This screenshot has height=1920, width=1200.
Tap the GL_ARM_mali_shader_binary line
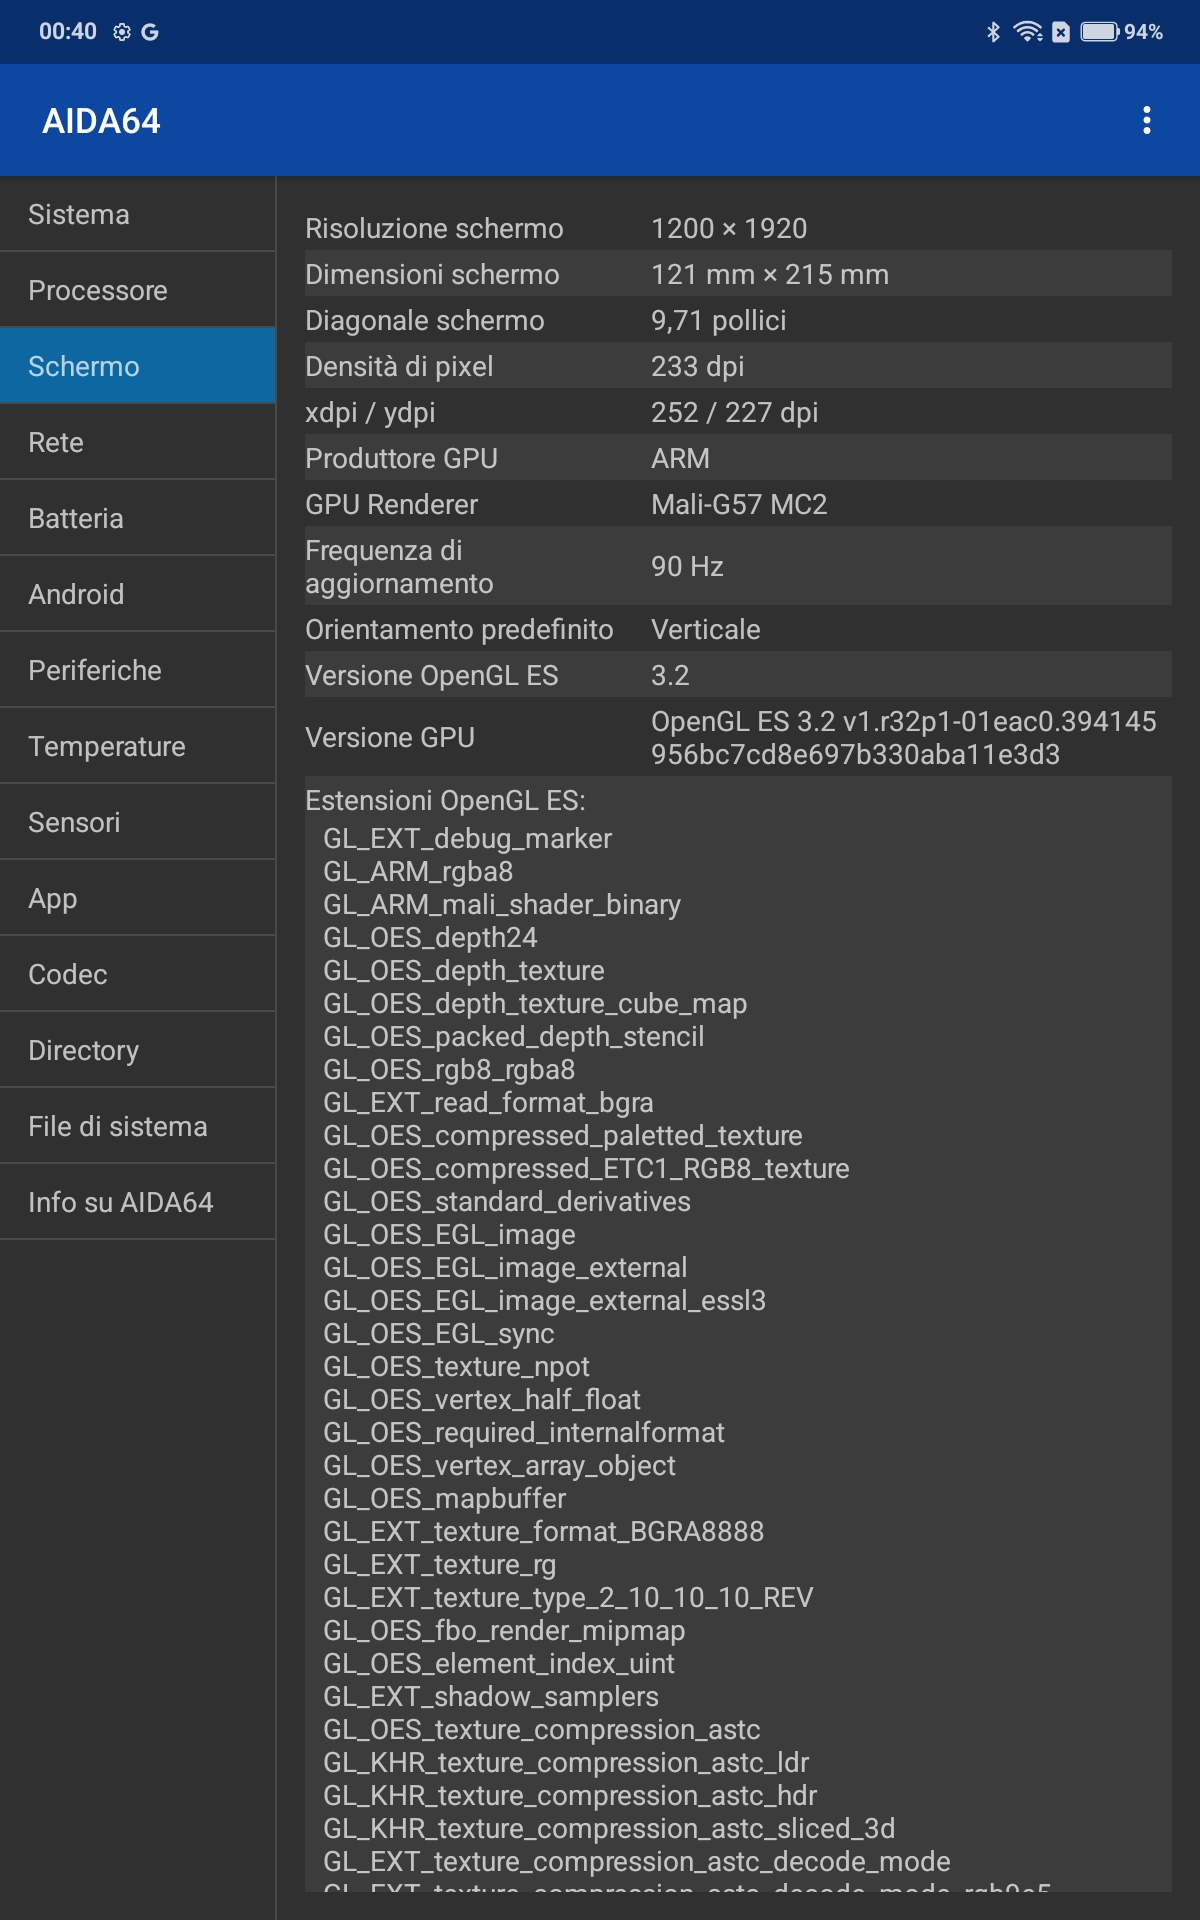[502, 904]
